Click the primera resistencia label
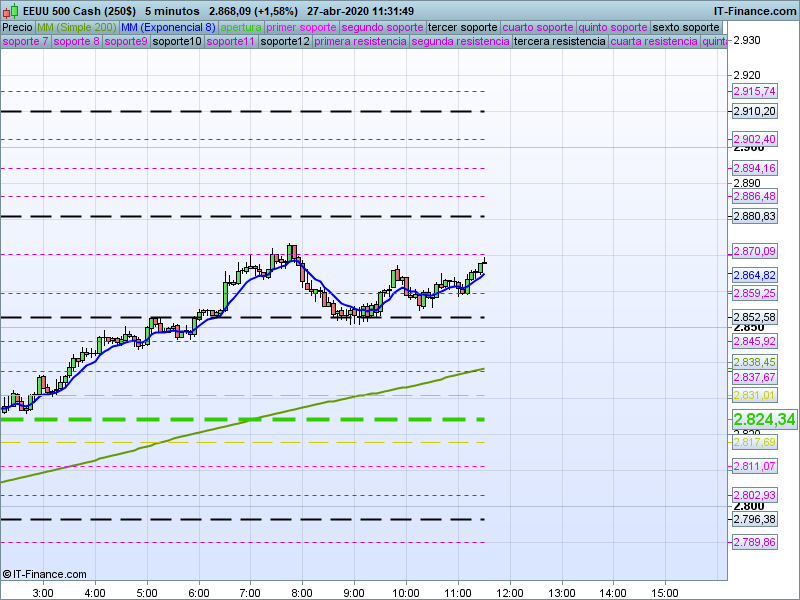 [x=360, y=42]
